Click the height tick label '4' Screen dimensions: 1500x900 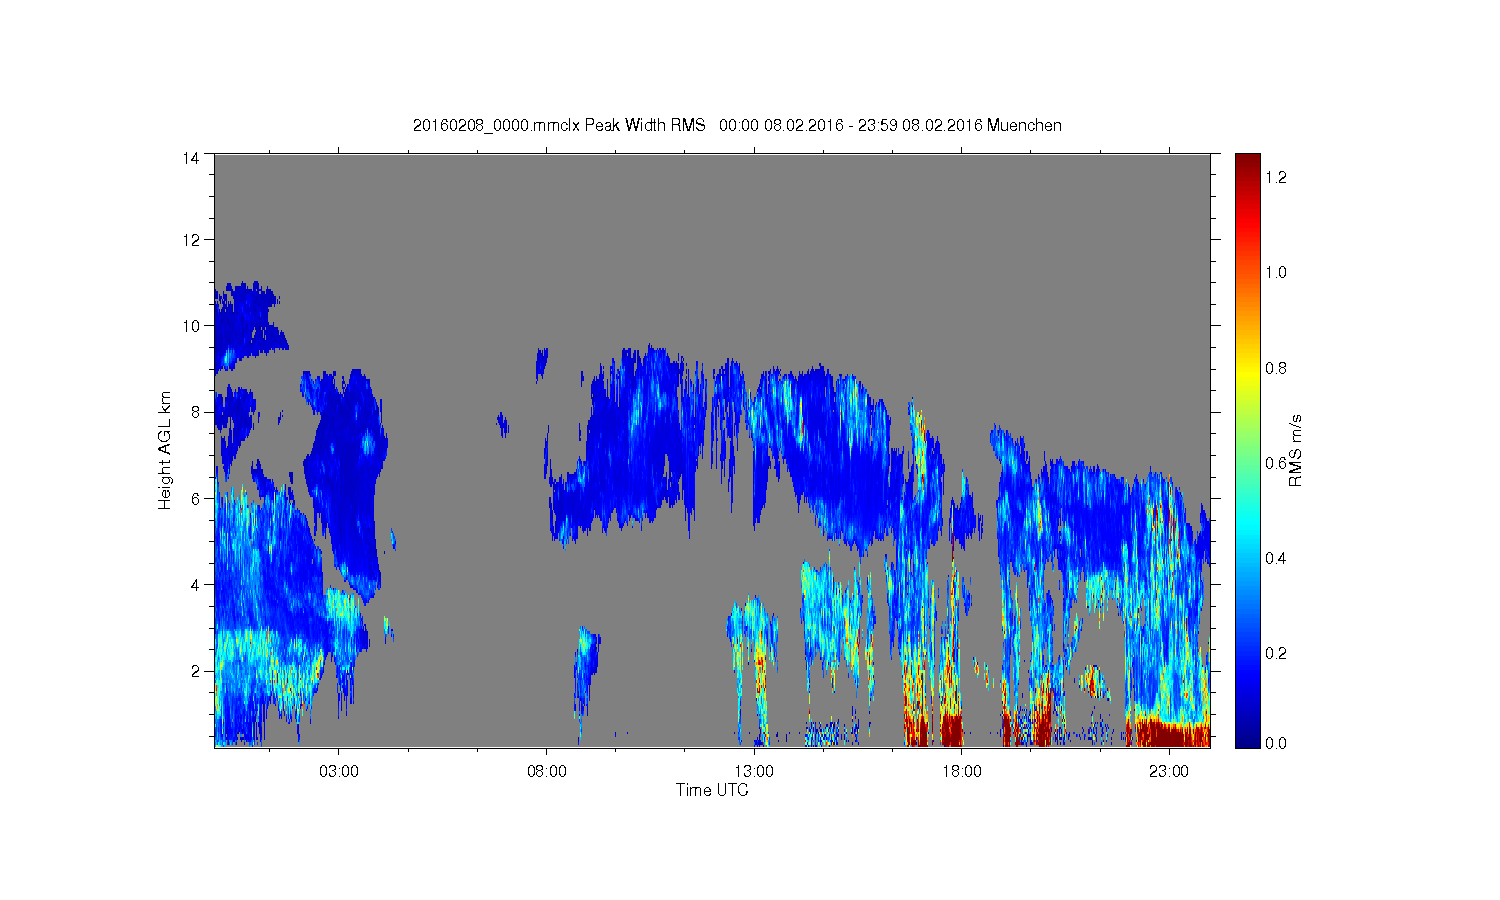(x=196, y=585)
